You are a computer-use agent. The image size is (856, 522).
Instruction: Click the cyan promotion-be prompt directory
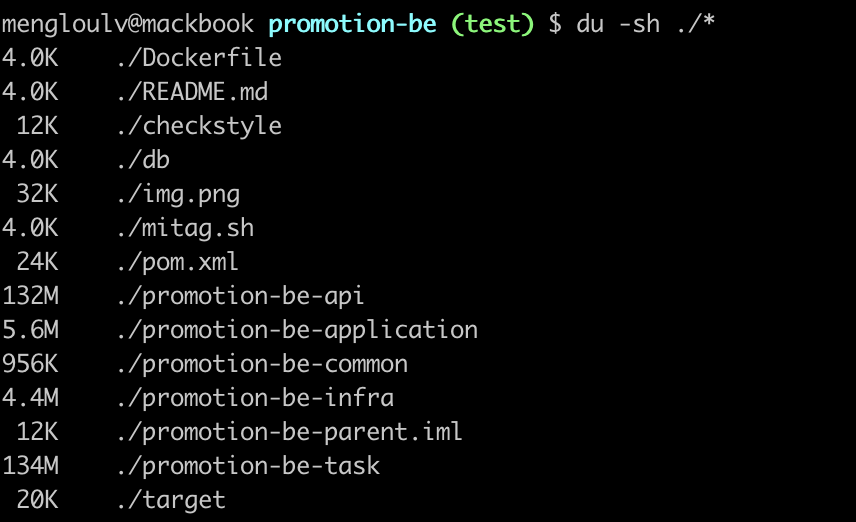353,24
